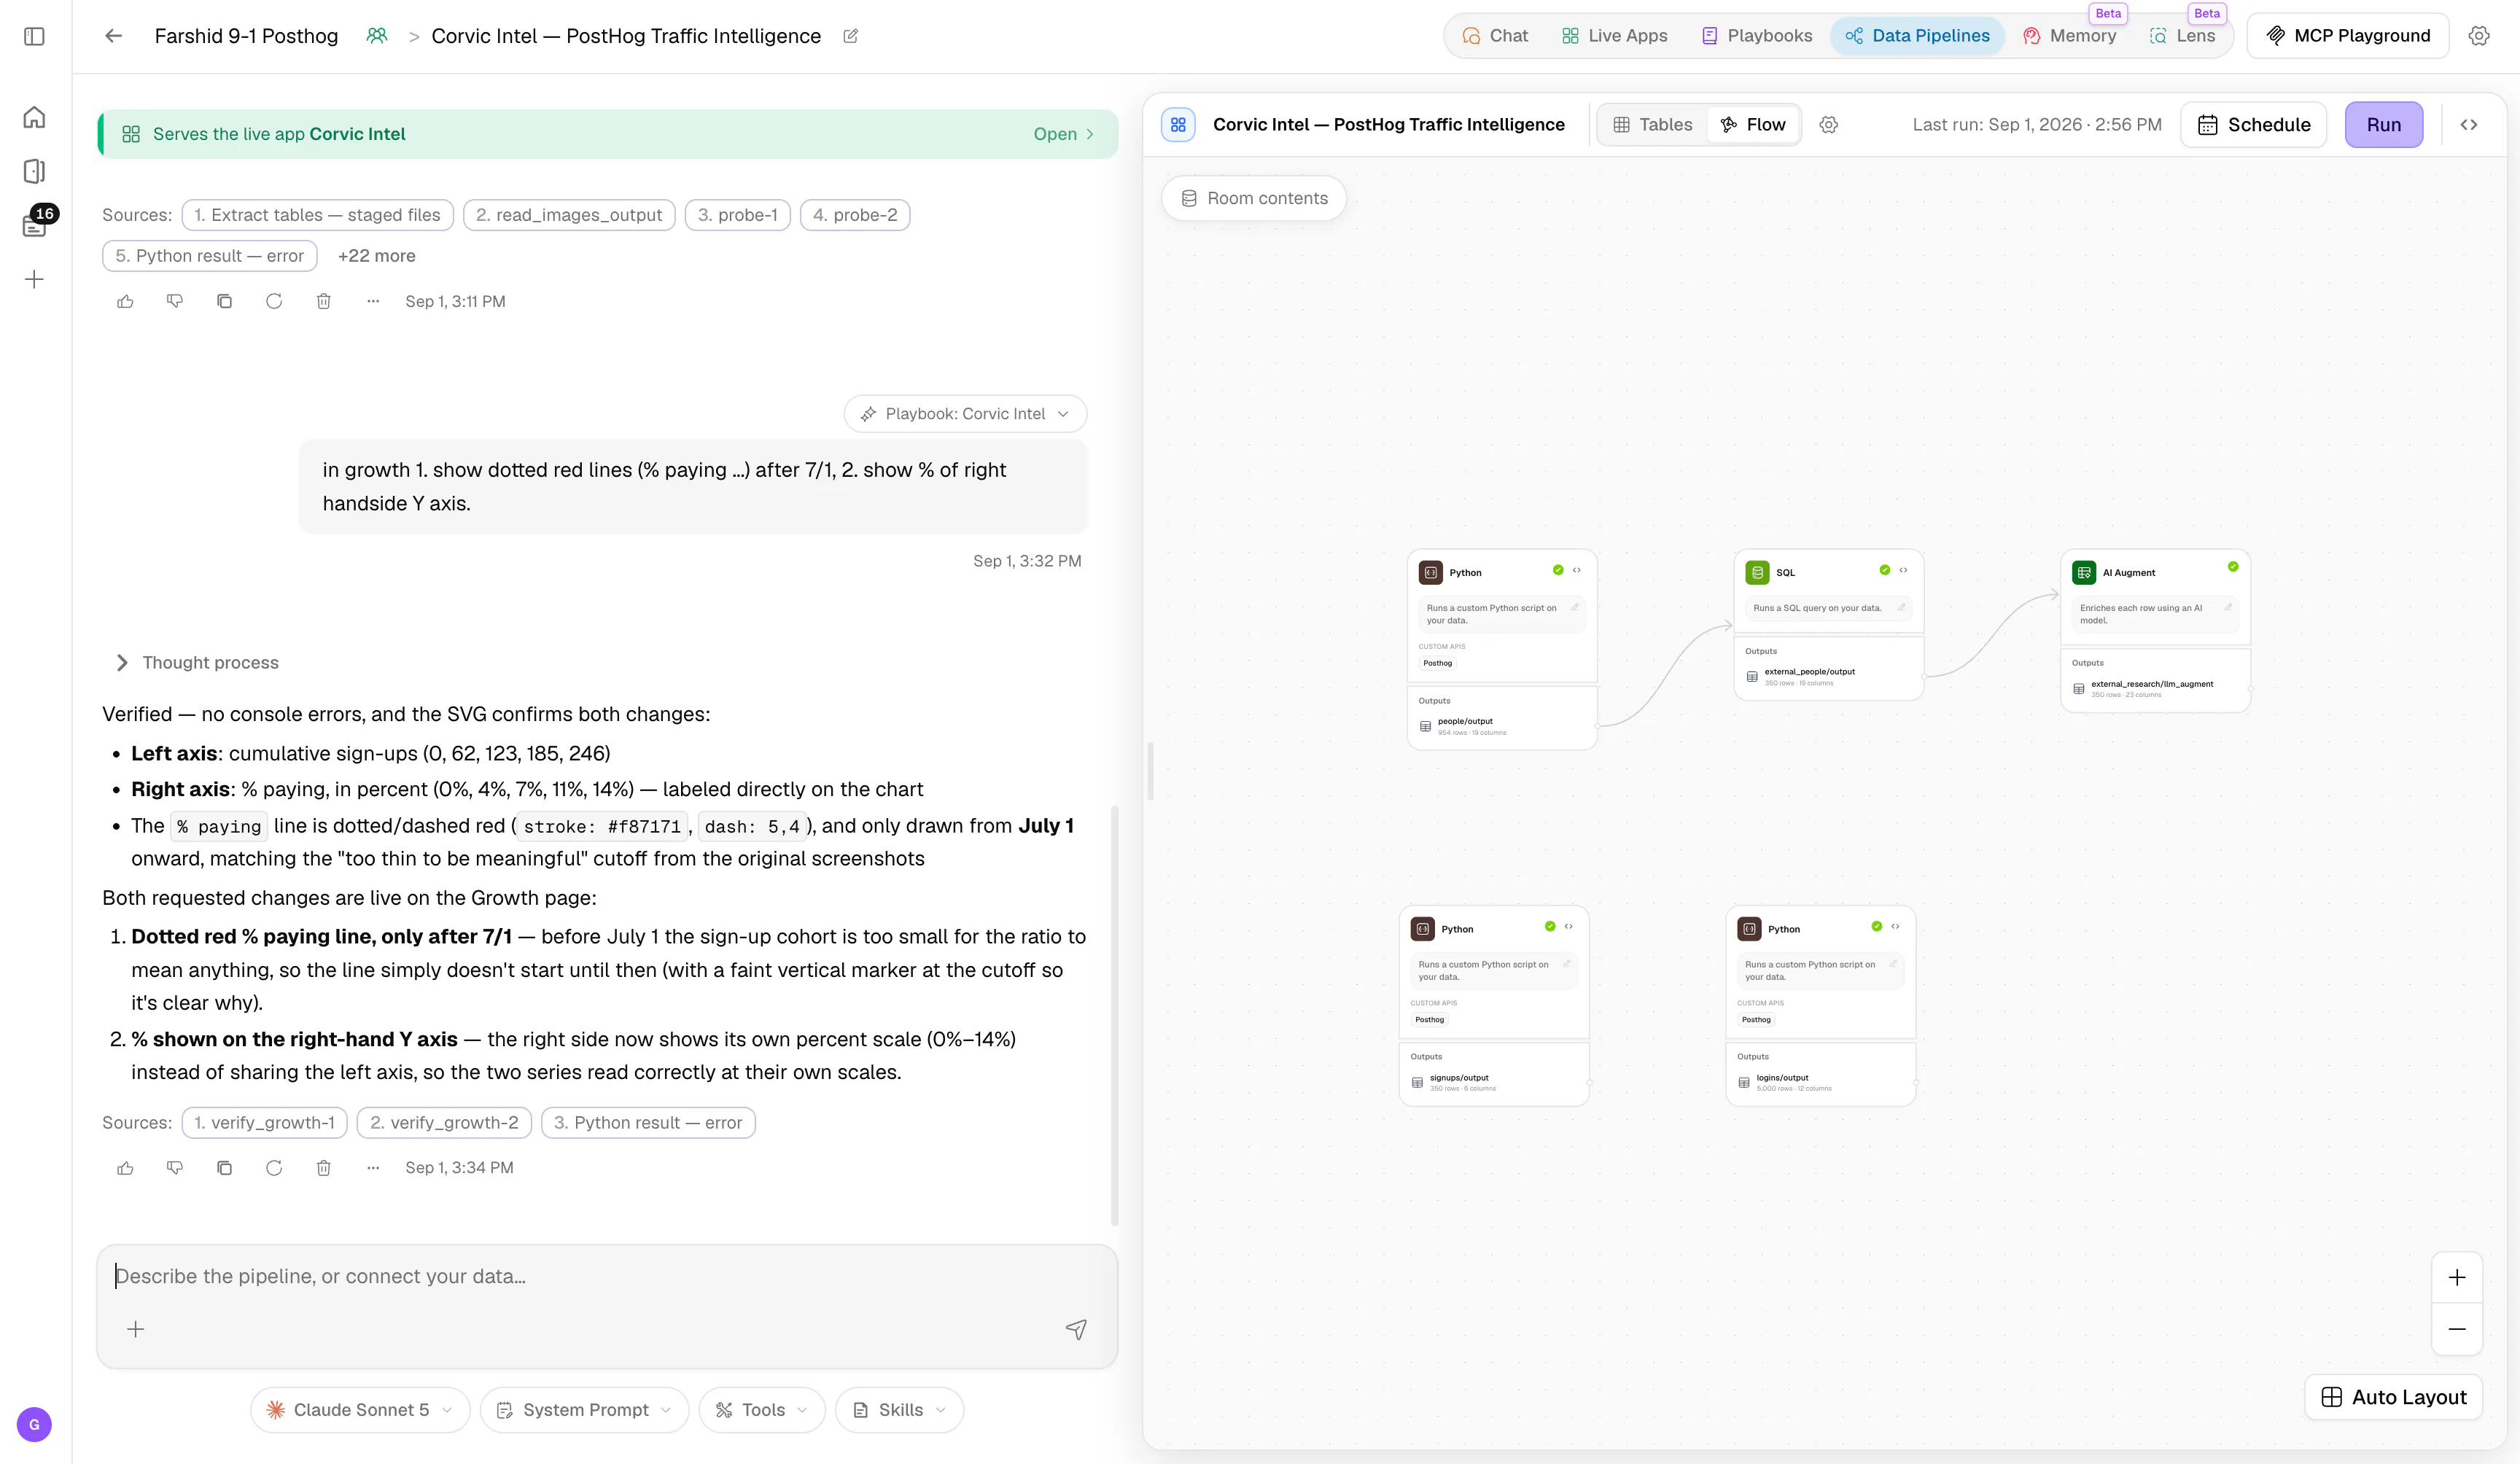Screen dimensions: 2520x1464
Task: Switch pipeline view to Flow
Action: (x=1753, y=125)
